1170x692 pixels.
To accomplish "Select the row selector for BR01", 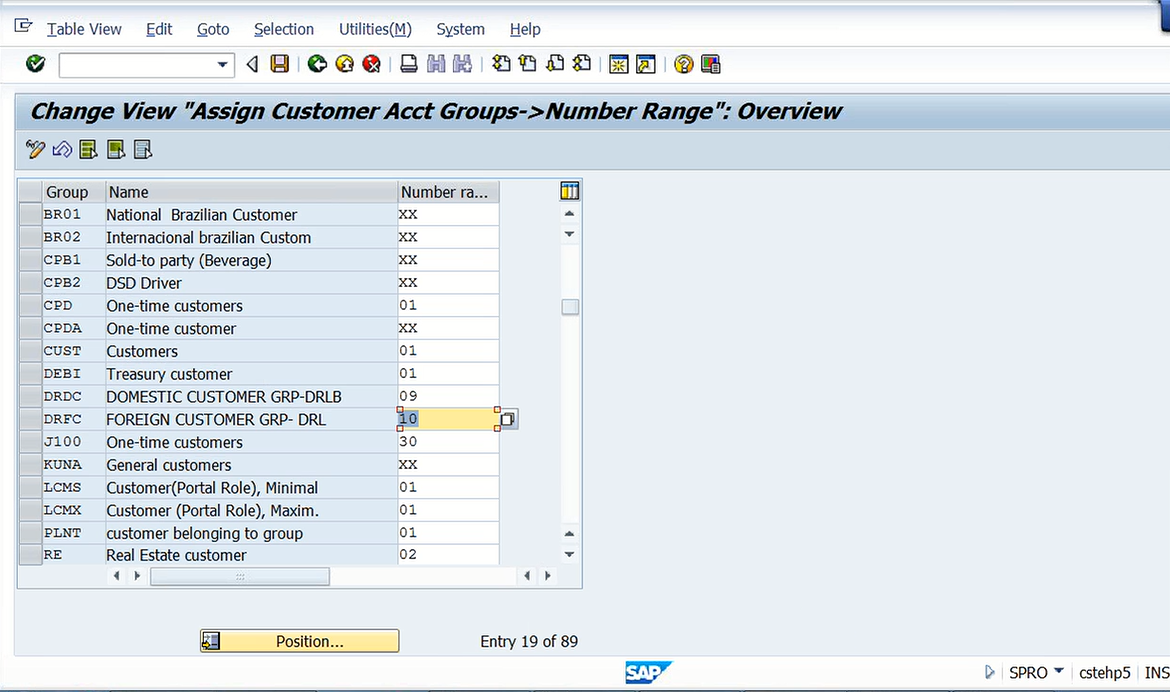I will coord(30,214).
